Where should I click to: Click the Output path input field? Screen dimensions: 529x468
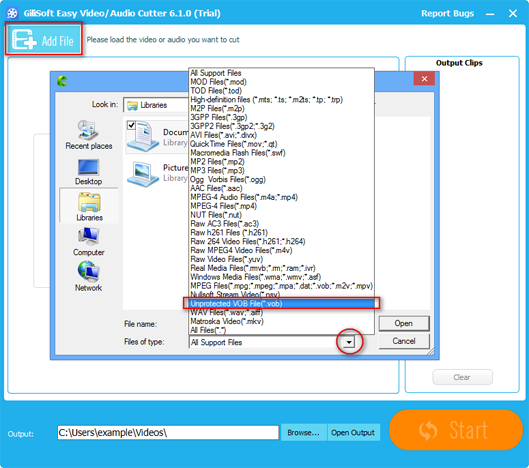[x=168, y=432]
